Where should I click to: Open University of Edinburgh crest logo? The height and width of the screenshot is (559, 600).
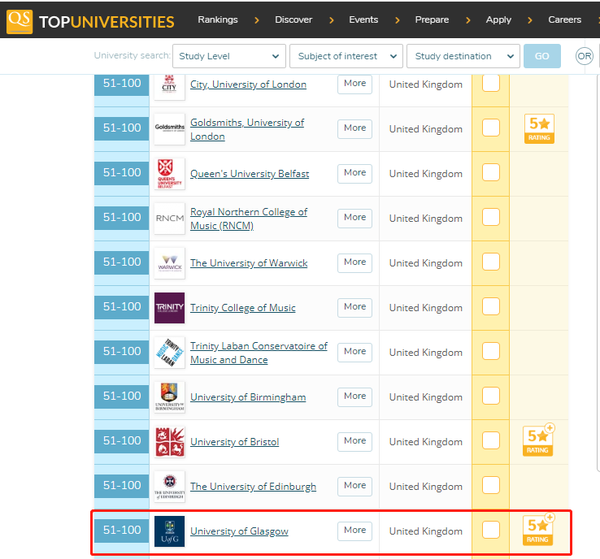169,487
